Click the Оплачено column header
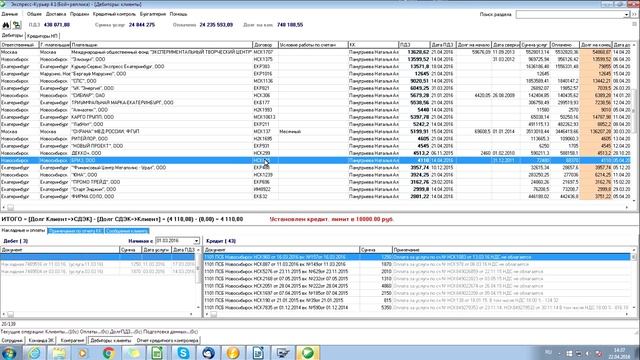Viewport: 640px width, 360px height. (x=564, y=44)
